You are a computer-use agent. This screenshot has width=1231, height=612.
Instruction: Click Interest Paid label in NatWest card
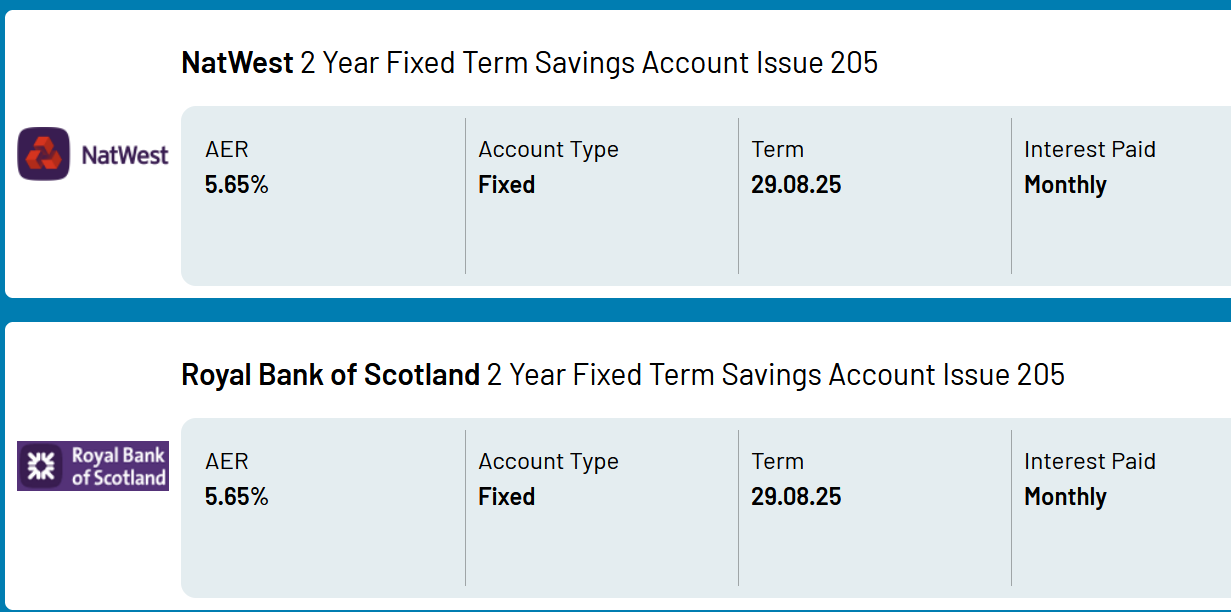pos(1090,150)
